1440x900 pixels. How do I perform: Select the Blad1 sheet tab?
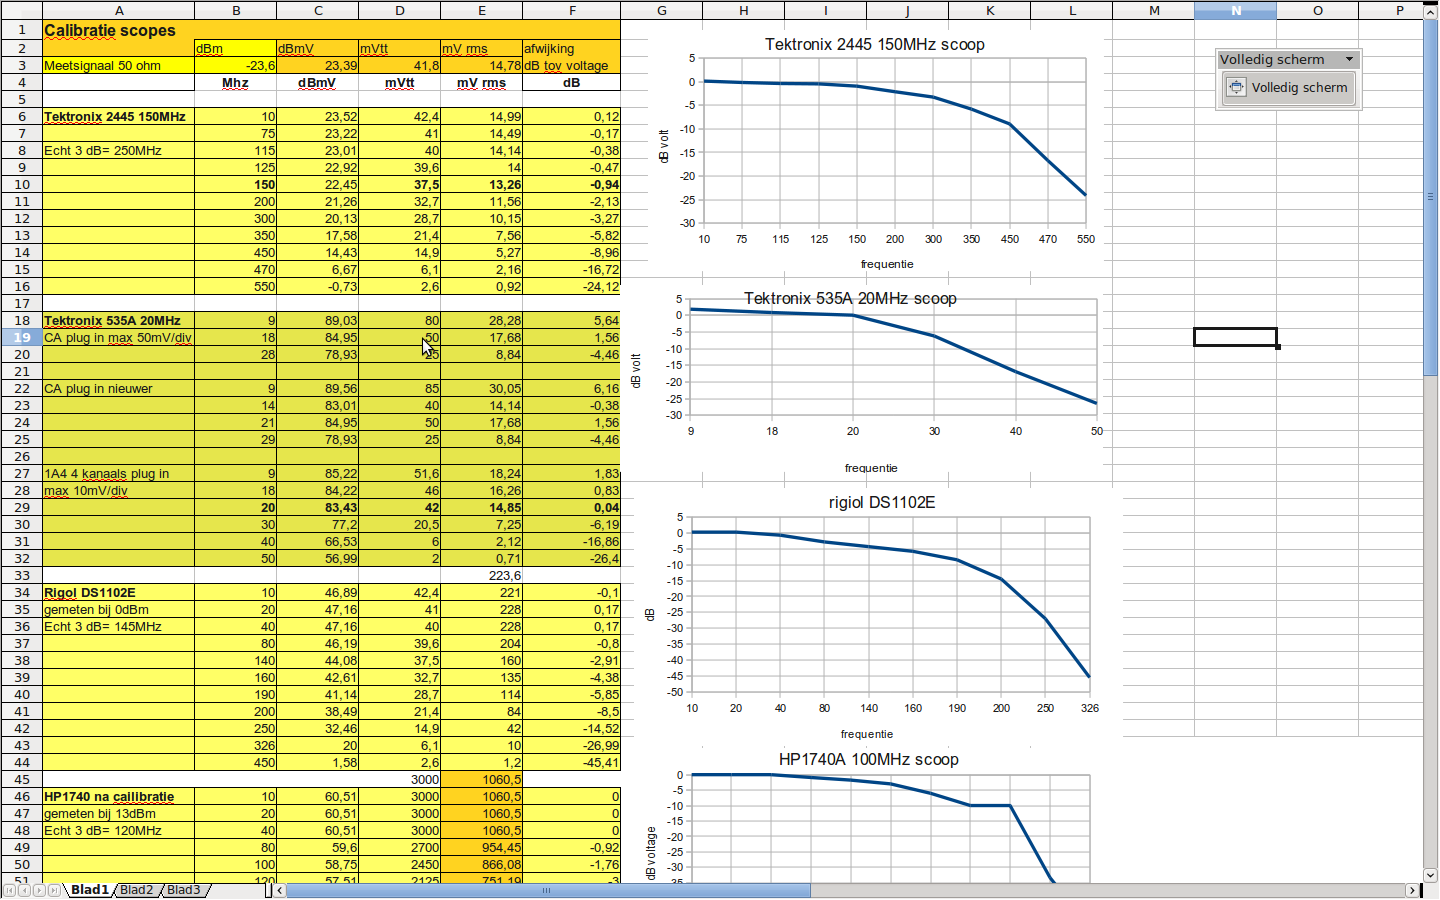pos(89,890)
